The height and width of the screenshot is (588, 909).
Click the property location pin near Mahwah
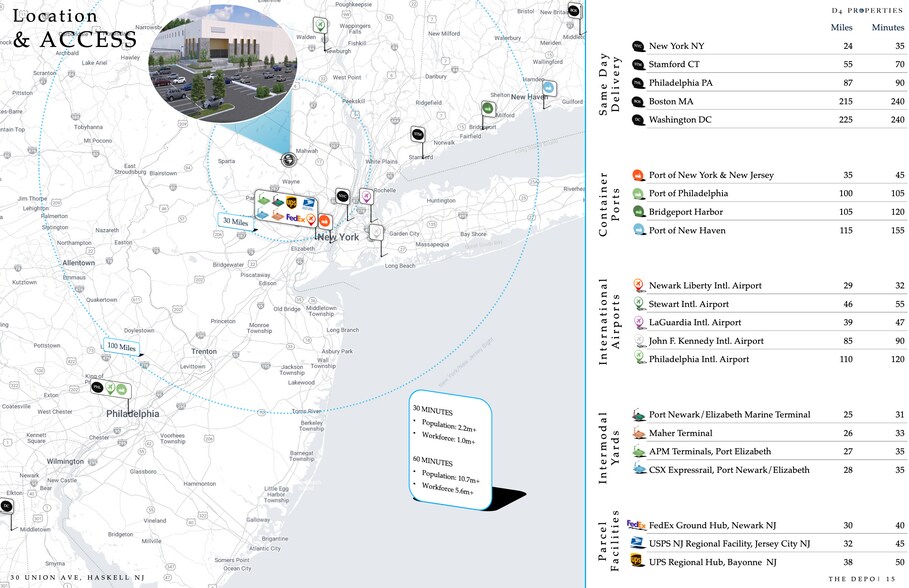[289, 159]
